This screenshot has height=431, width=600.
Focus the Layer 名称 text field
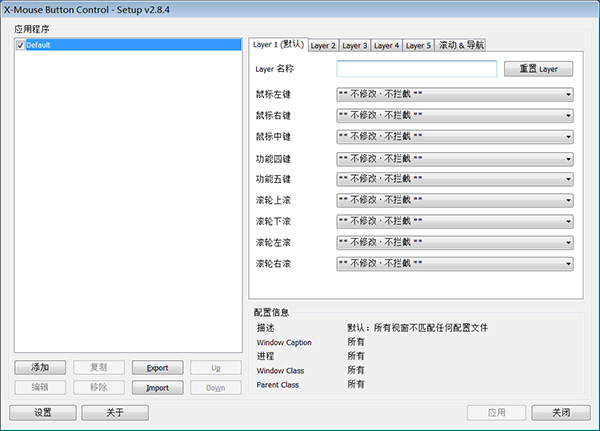[417, 69]
